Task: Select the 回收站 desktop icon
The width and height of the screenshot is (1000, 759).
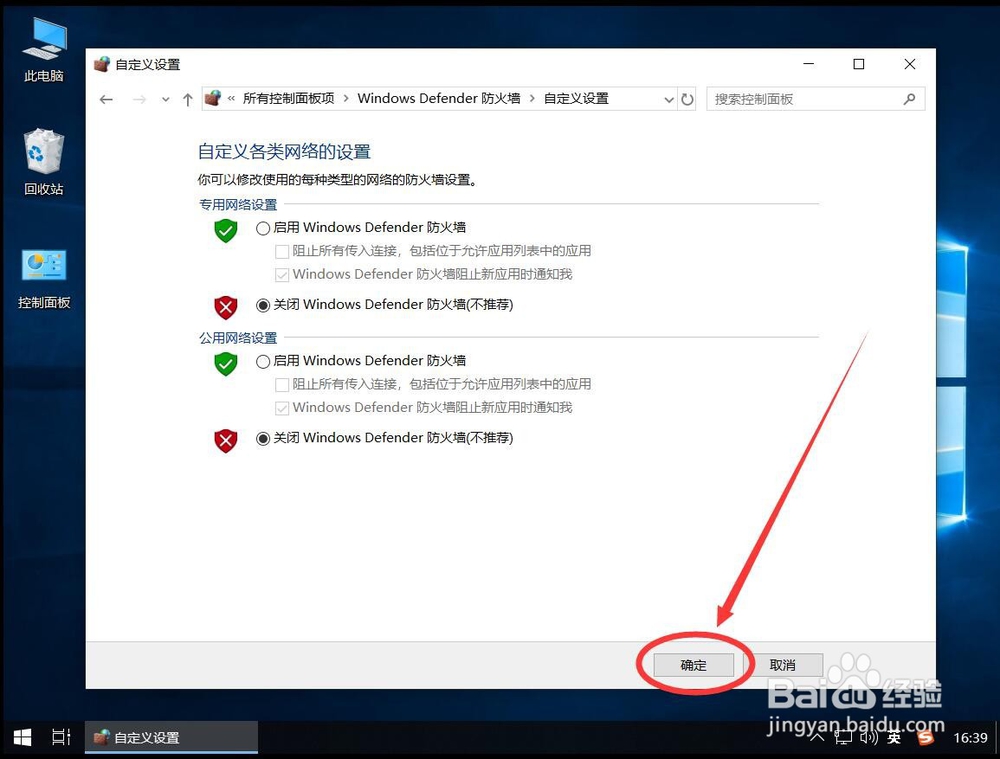Action: point(44,163)
